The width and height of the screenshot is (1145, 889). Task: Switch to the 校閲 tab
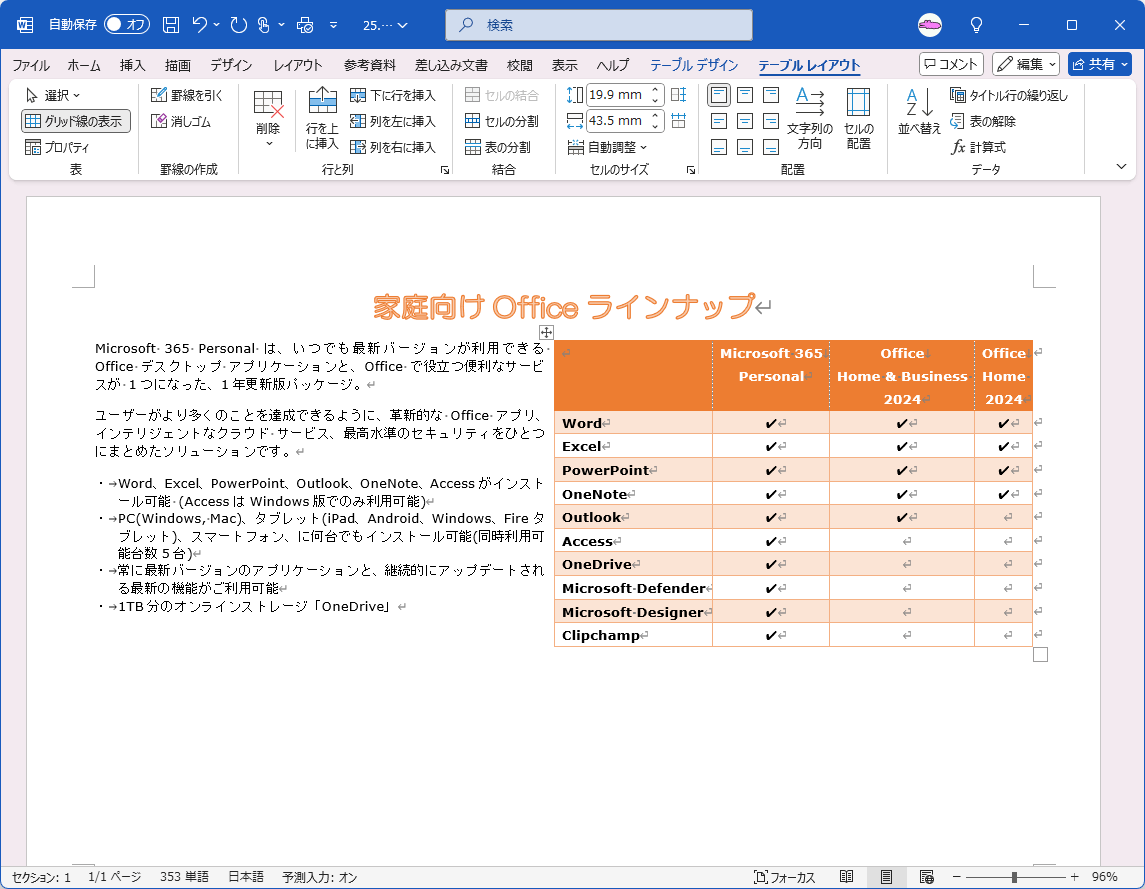point(520,65)
